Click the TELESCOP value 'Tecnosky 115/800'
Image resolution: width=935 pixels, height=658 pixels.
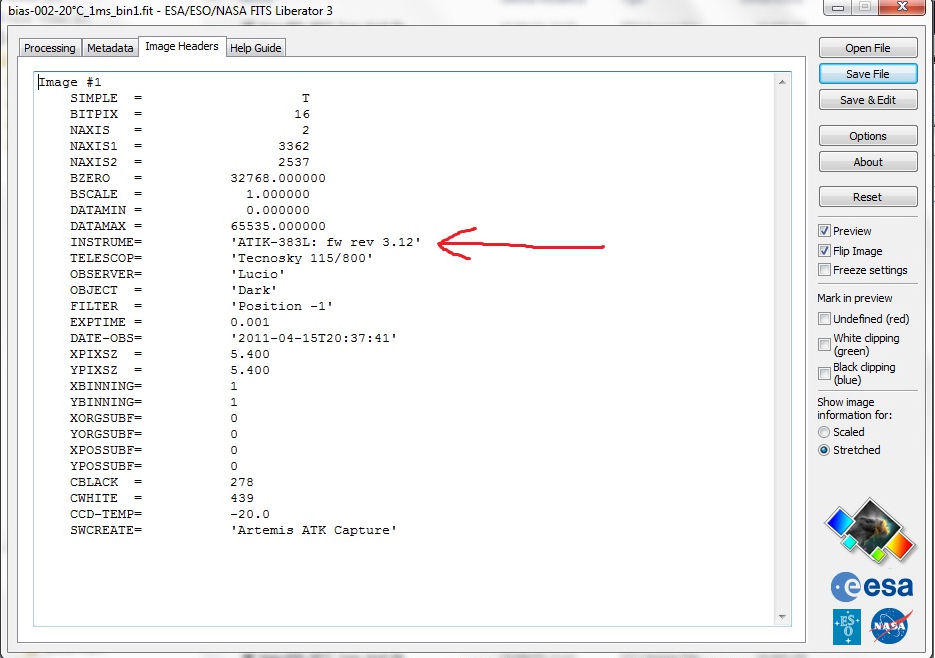point(302,258)
